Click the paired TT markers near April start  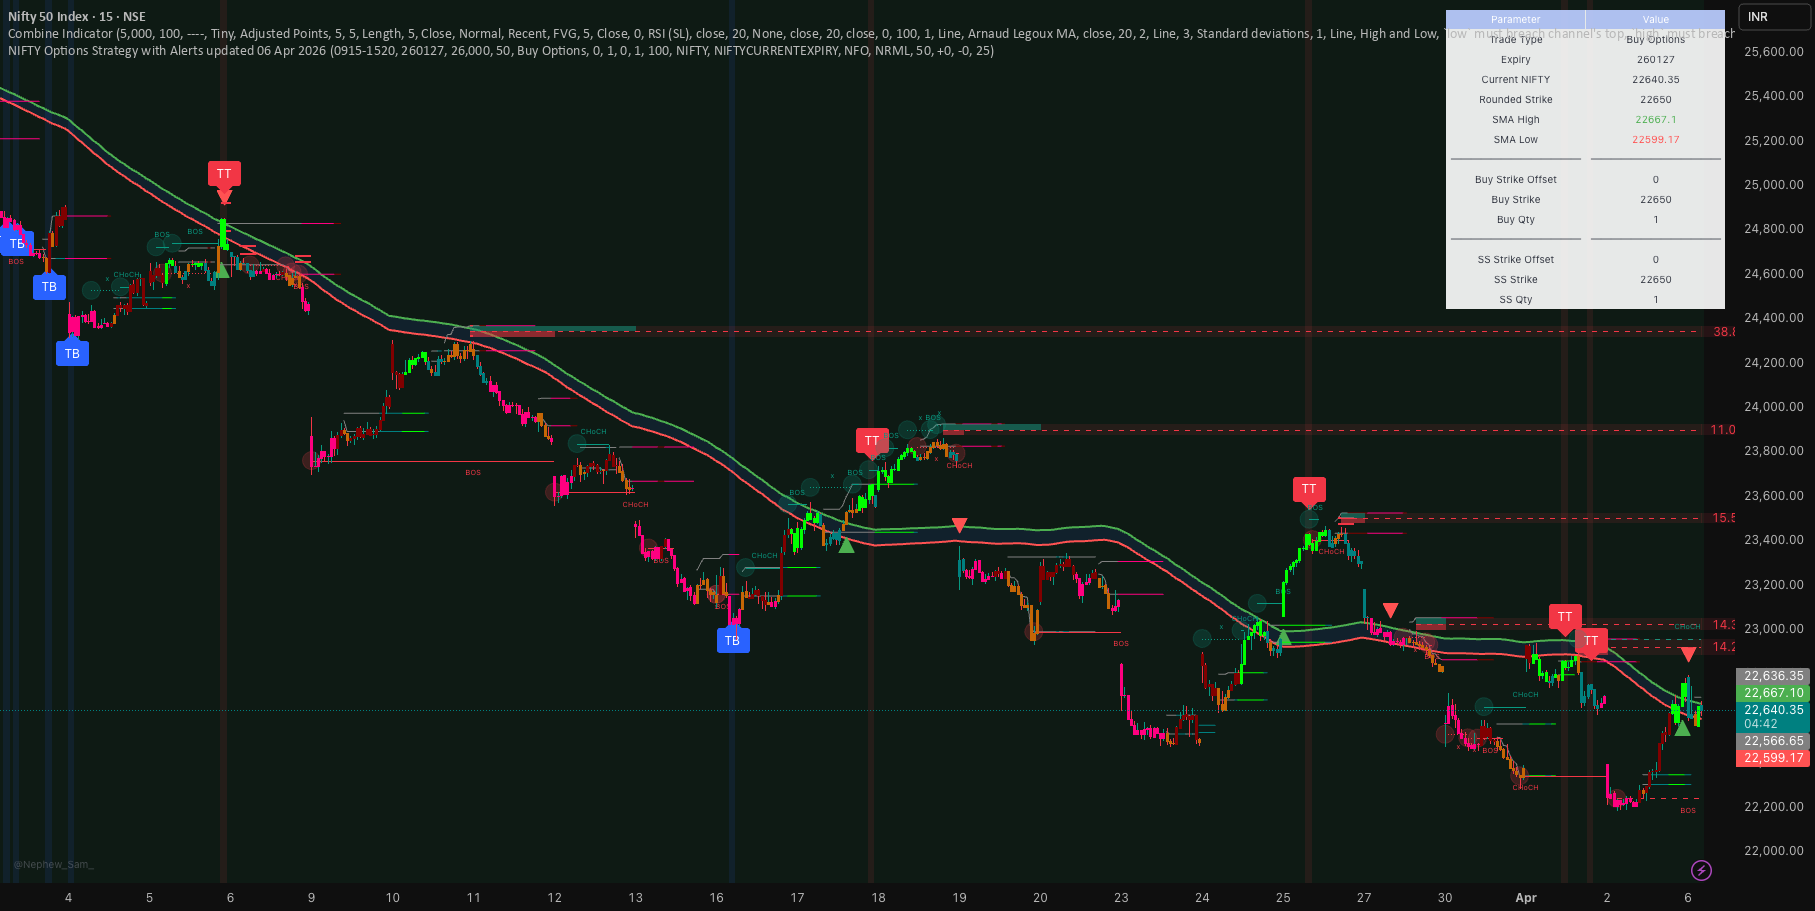click(1578, 628)
